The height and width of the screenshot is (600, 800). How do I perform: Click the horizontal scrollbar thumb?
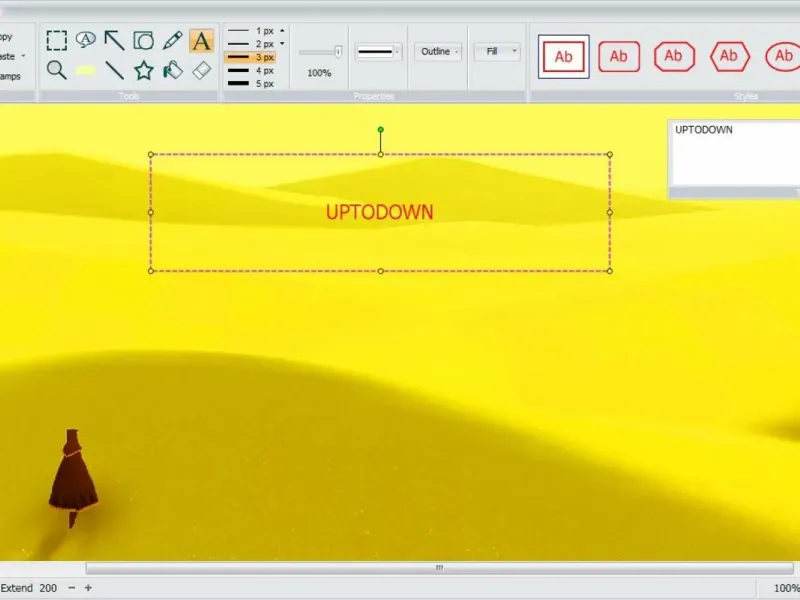point(439,568)
